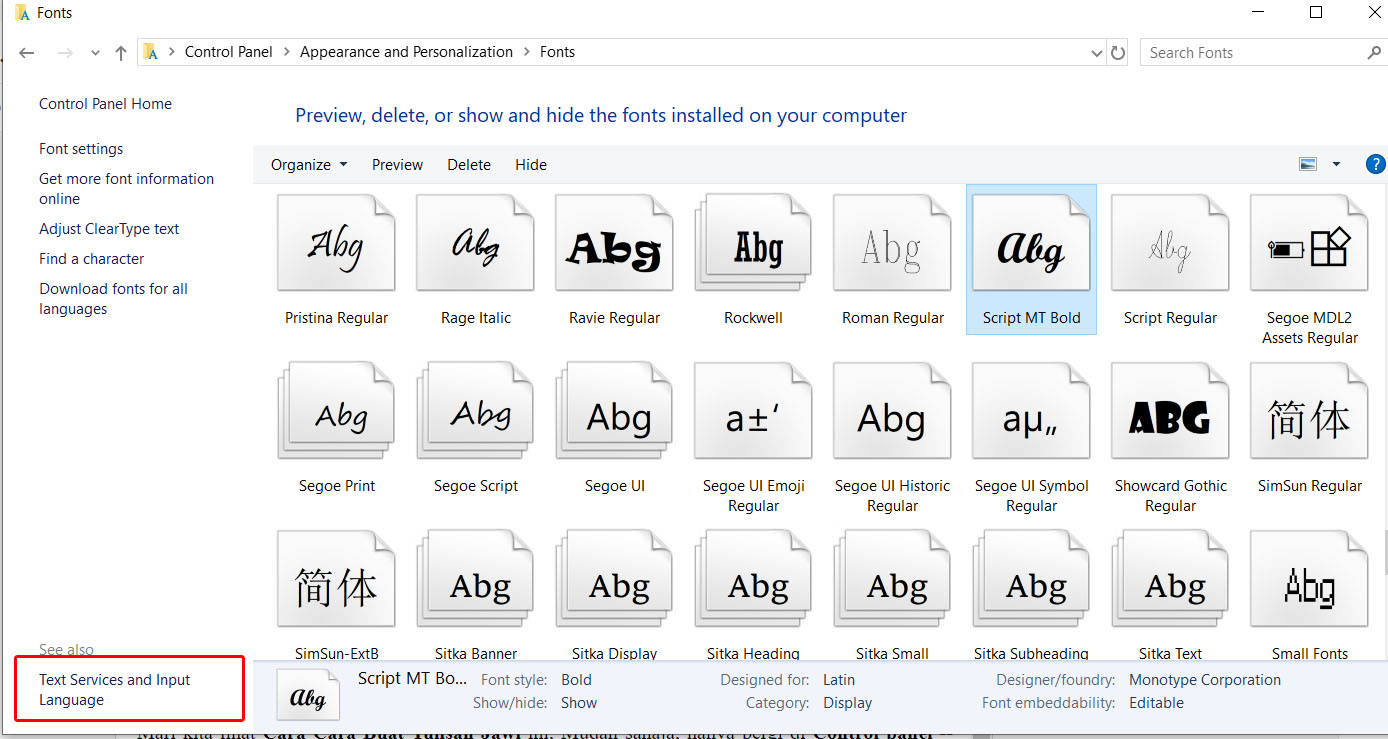Select the Sitka Banner font icon

point(475,579)
